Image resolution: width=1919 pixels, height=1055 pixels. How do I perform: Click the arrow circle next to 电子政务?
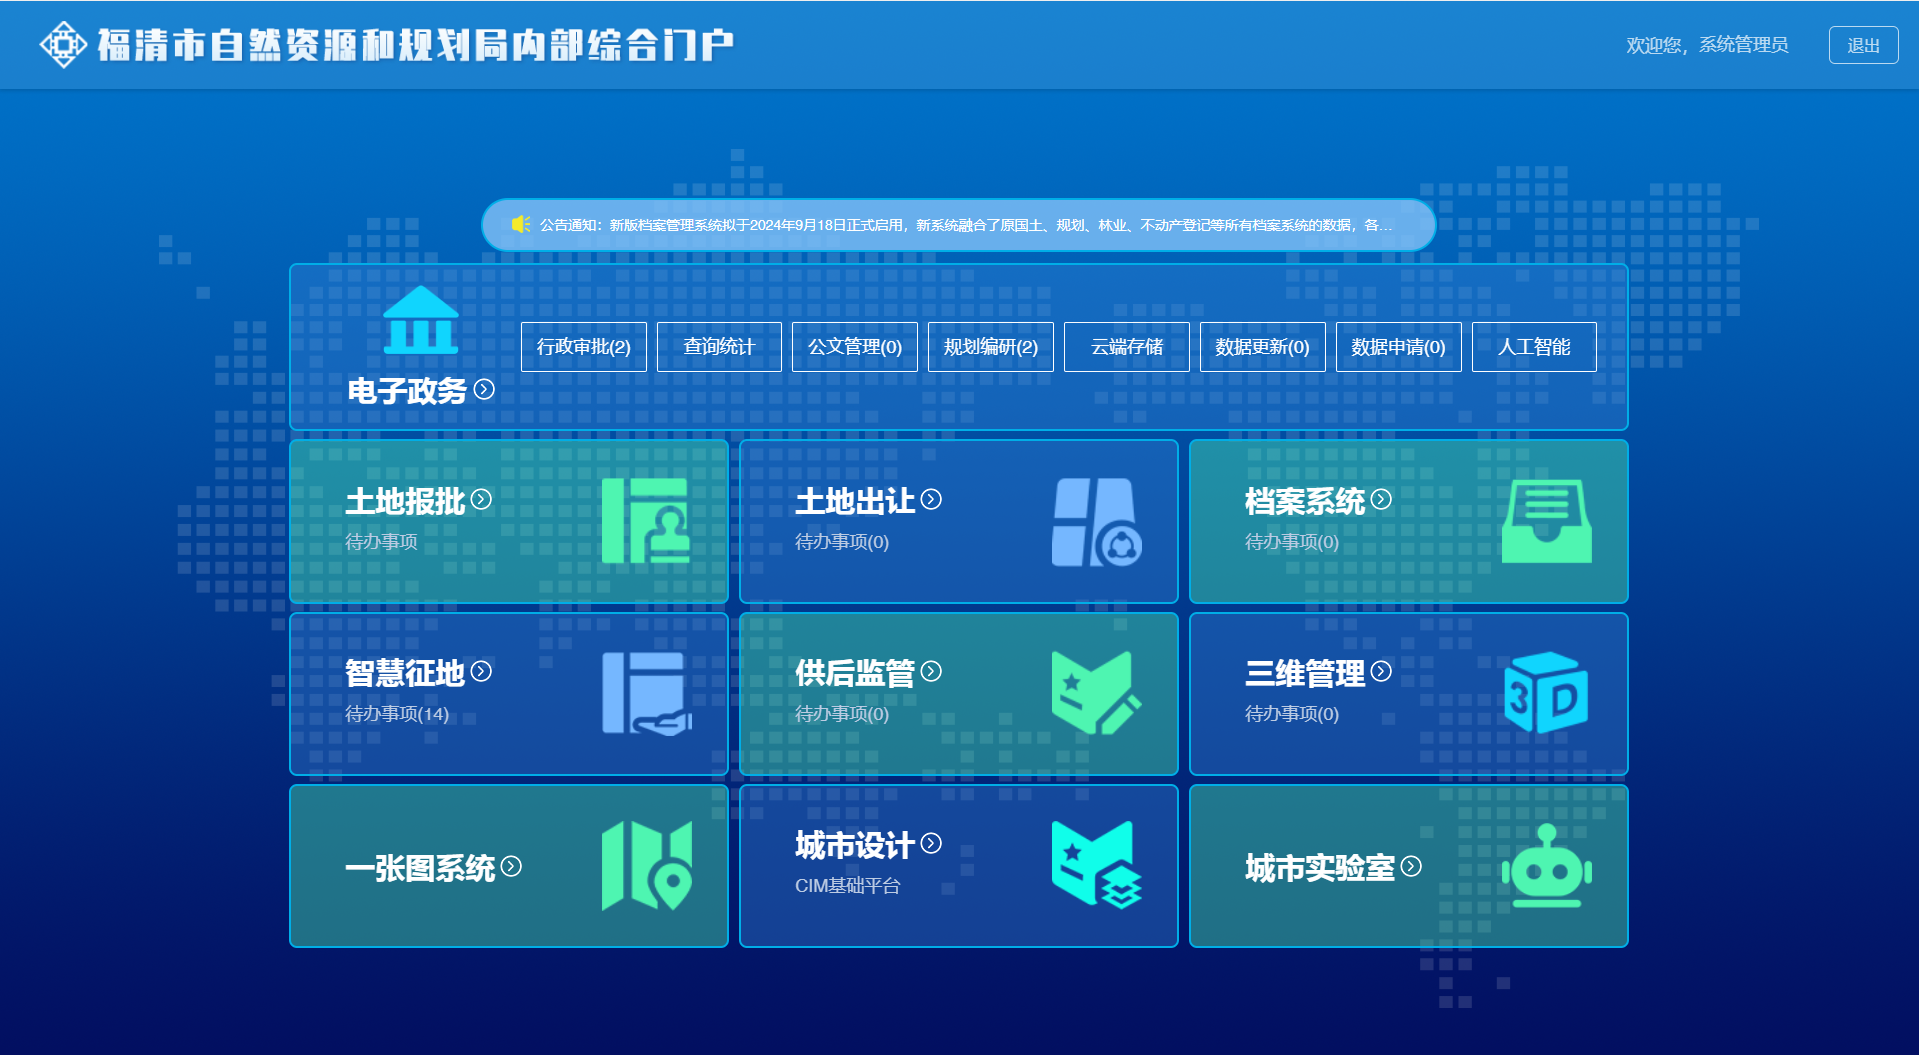point(484,389)
